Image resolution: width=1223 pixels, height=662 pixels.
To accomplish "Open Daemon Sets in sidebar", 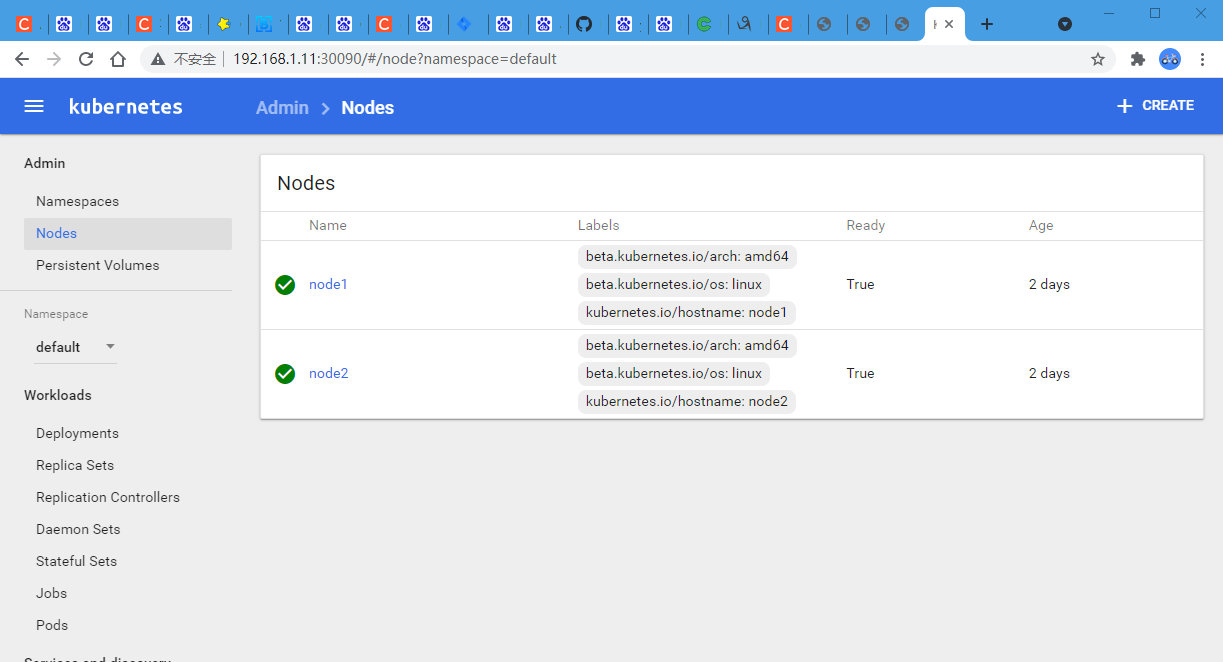I will 78,529.
